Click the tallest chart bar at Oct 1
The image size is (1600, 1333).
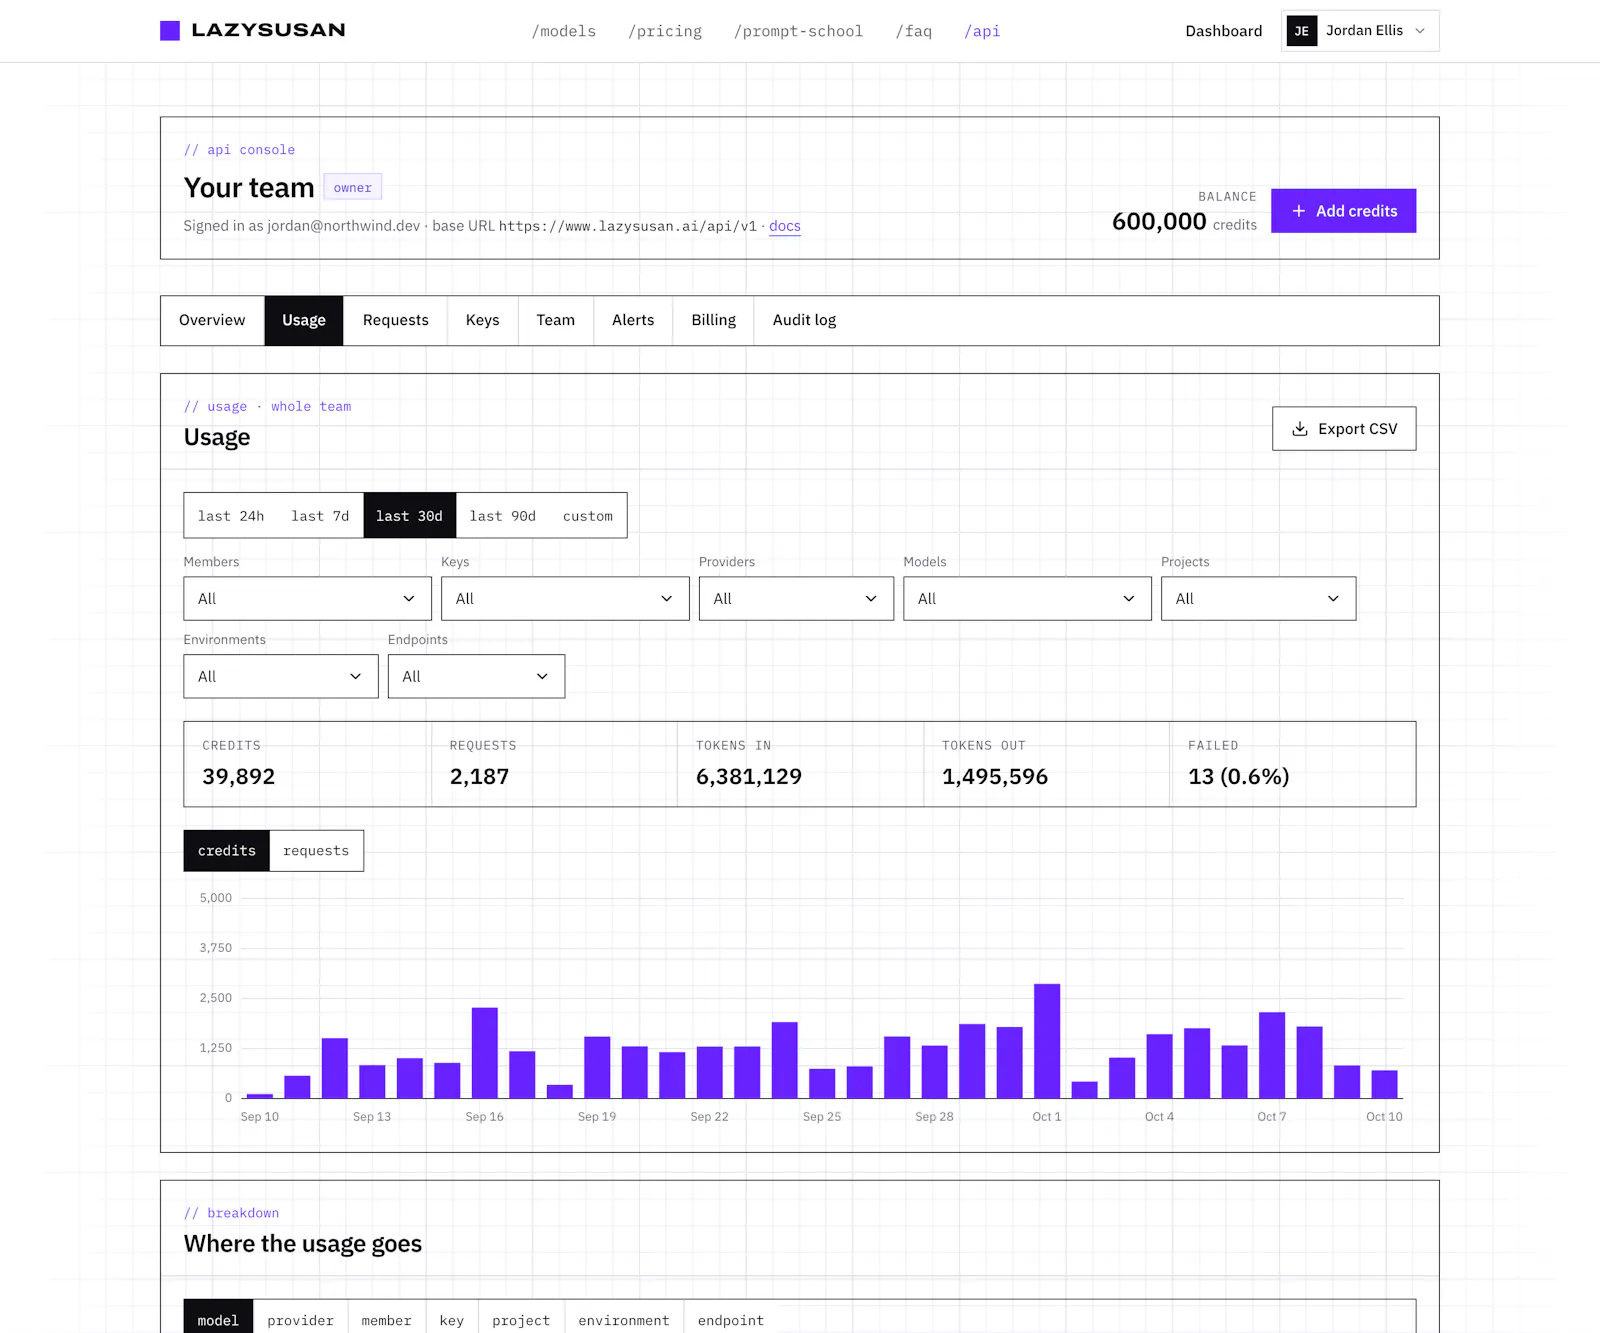tap(1047, 1041)
